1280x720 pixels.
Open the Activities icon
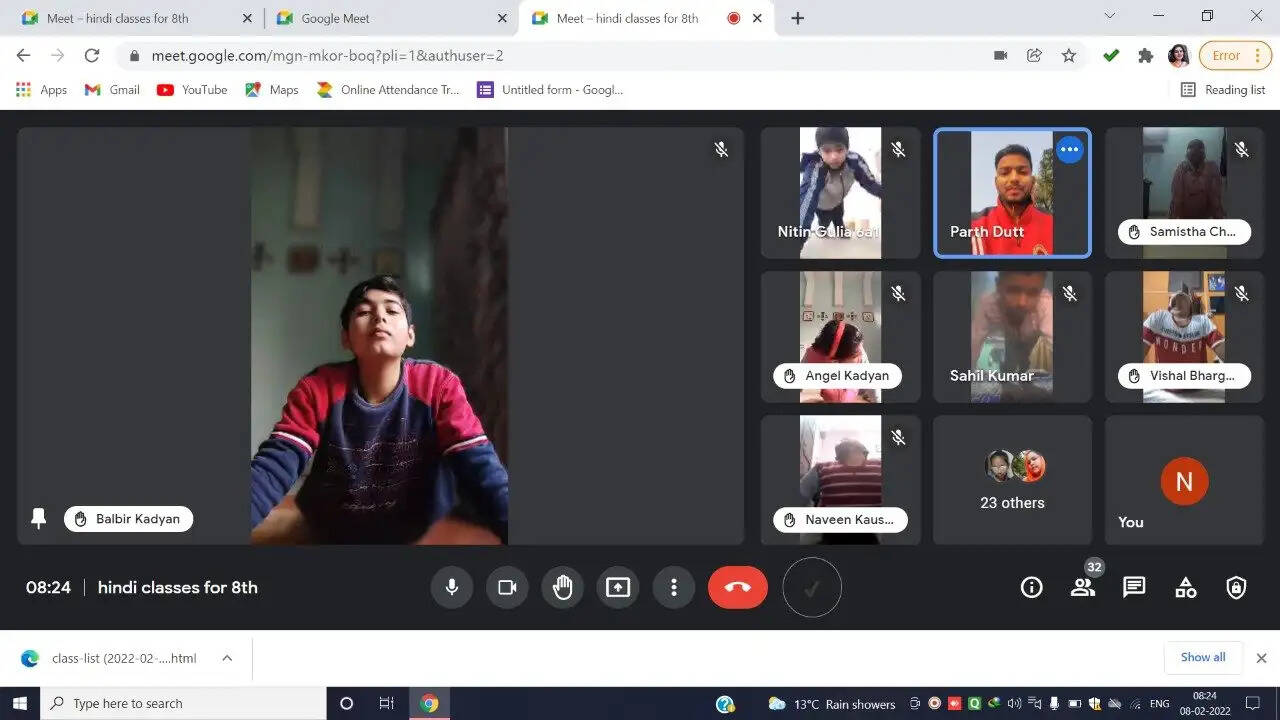click(x=1186, y=587)
